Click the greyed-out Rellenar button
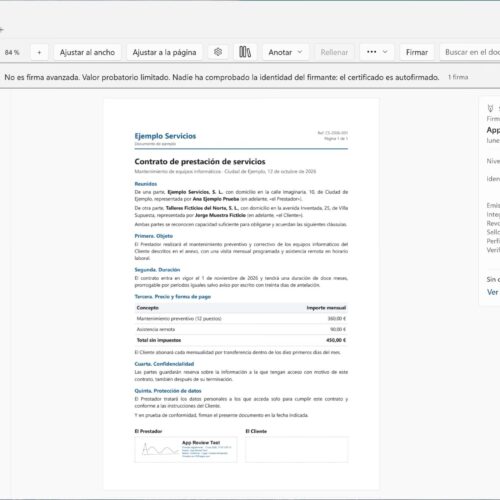The image size is (500, 500). click(x=334, y=52)
